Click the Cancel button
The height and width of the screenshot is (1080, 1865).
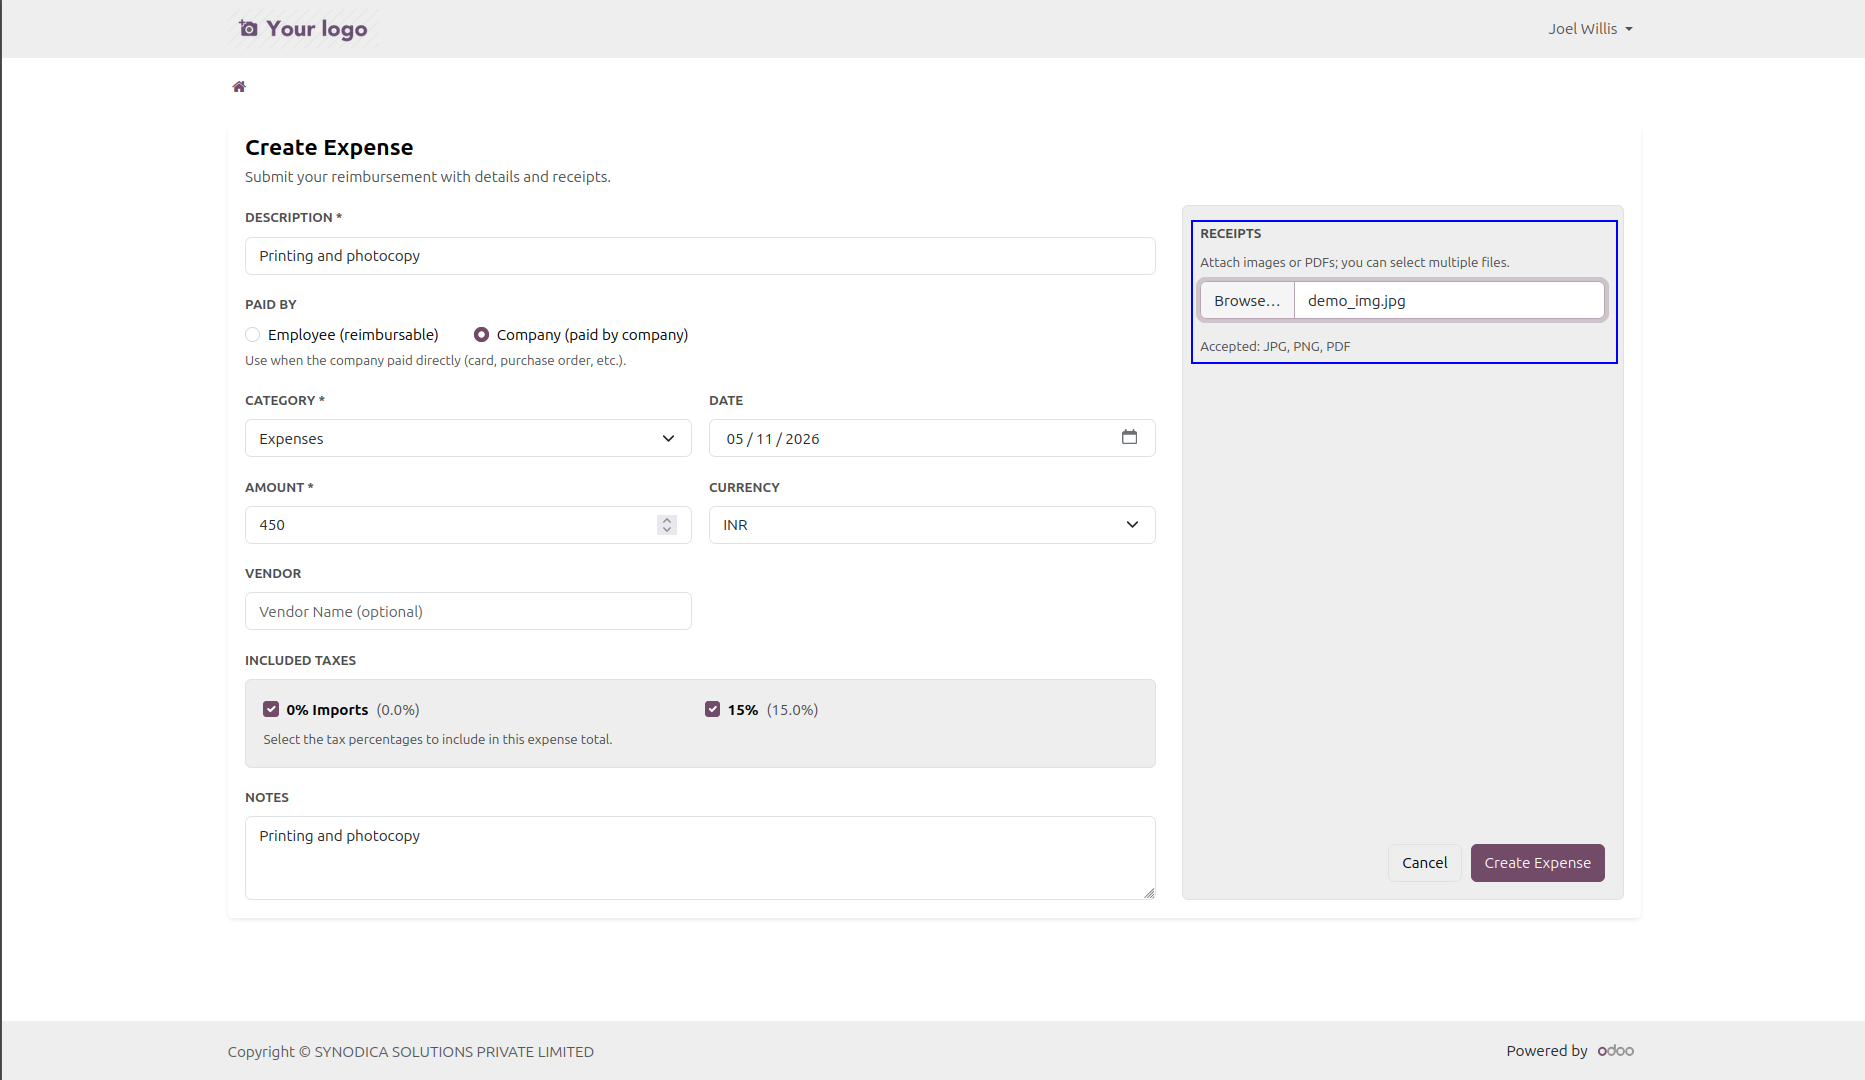point(1424,863)
